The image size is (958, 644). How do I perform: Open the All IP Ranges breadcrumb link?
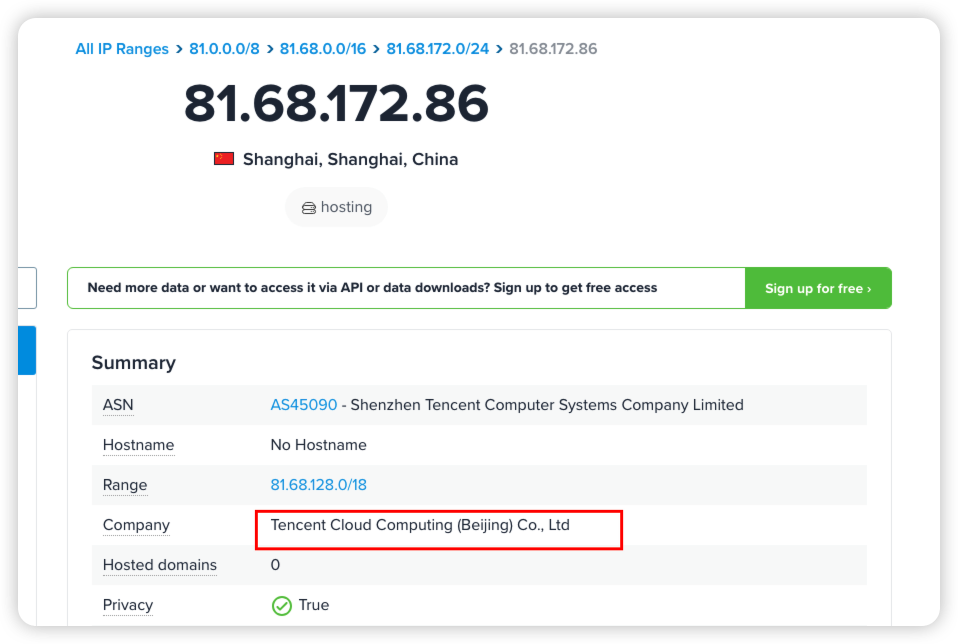click(122, 49)
